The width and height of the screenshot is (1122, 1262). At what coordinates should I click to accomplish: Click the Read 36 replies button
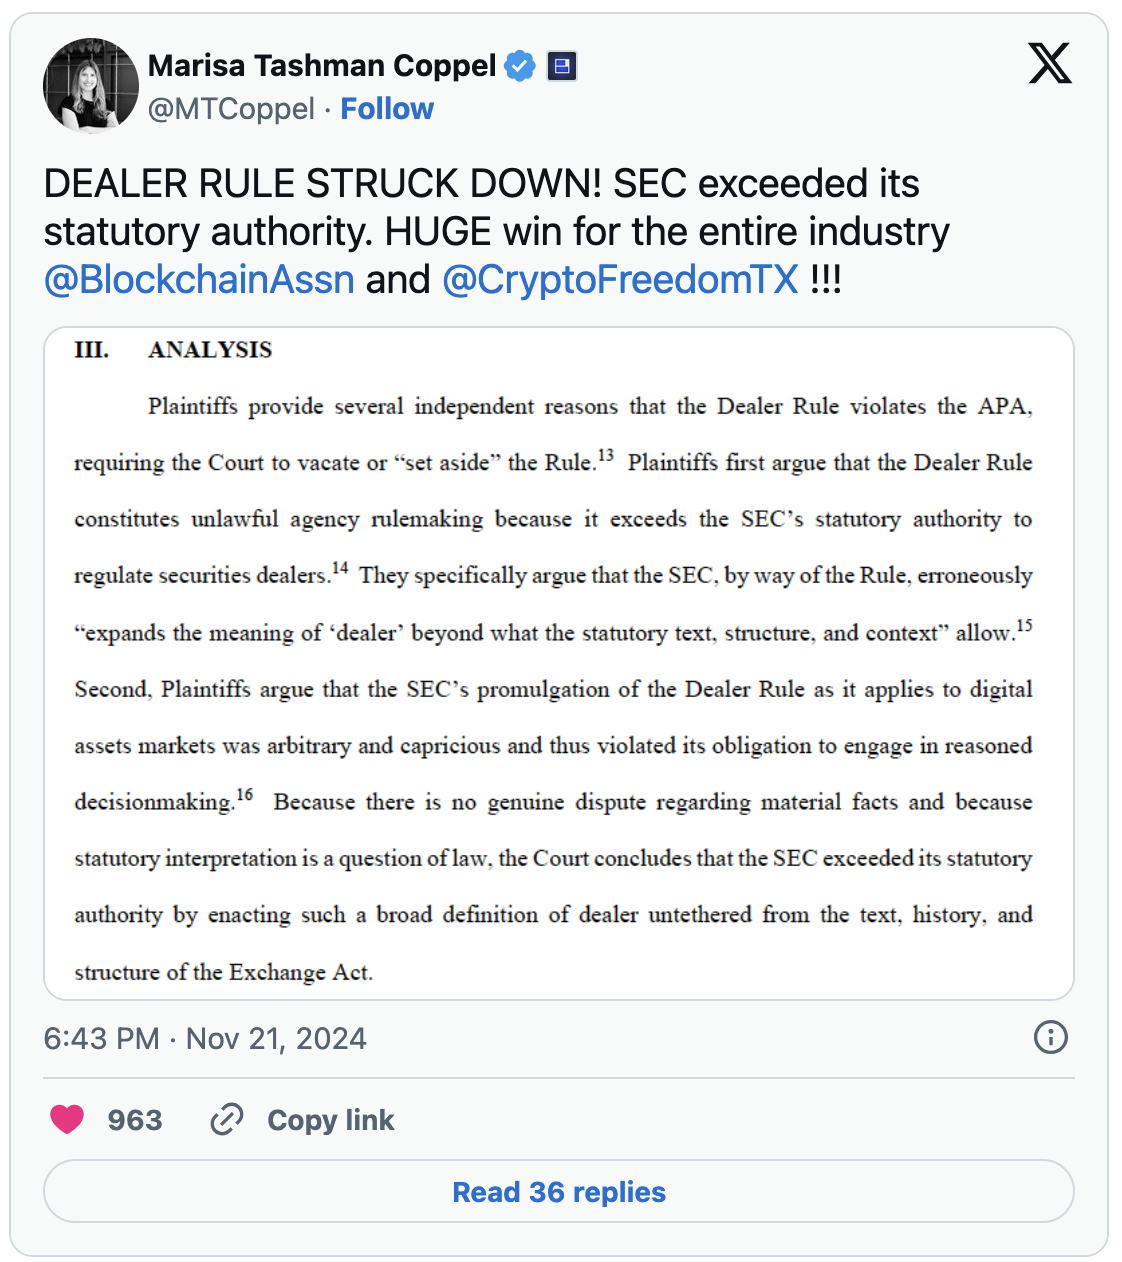coord(559,1191)
